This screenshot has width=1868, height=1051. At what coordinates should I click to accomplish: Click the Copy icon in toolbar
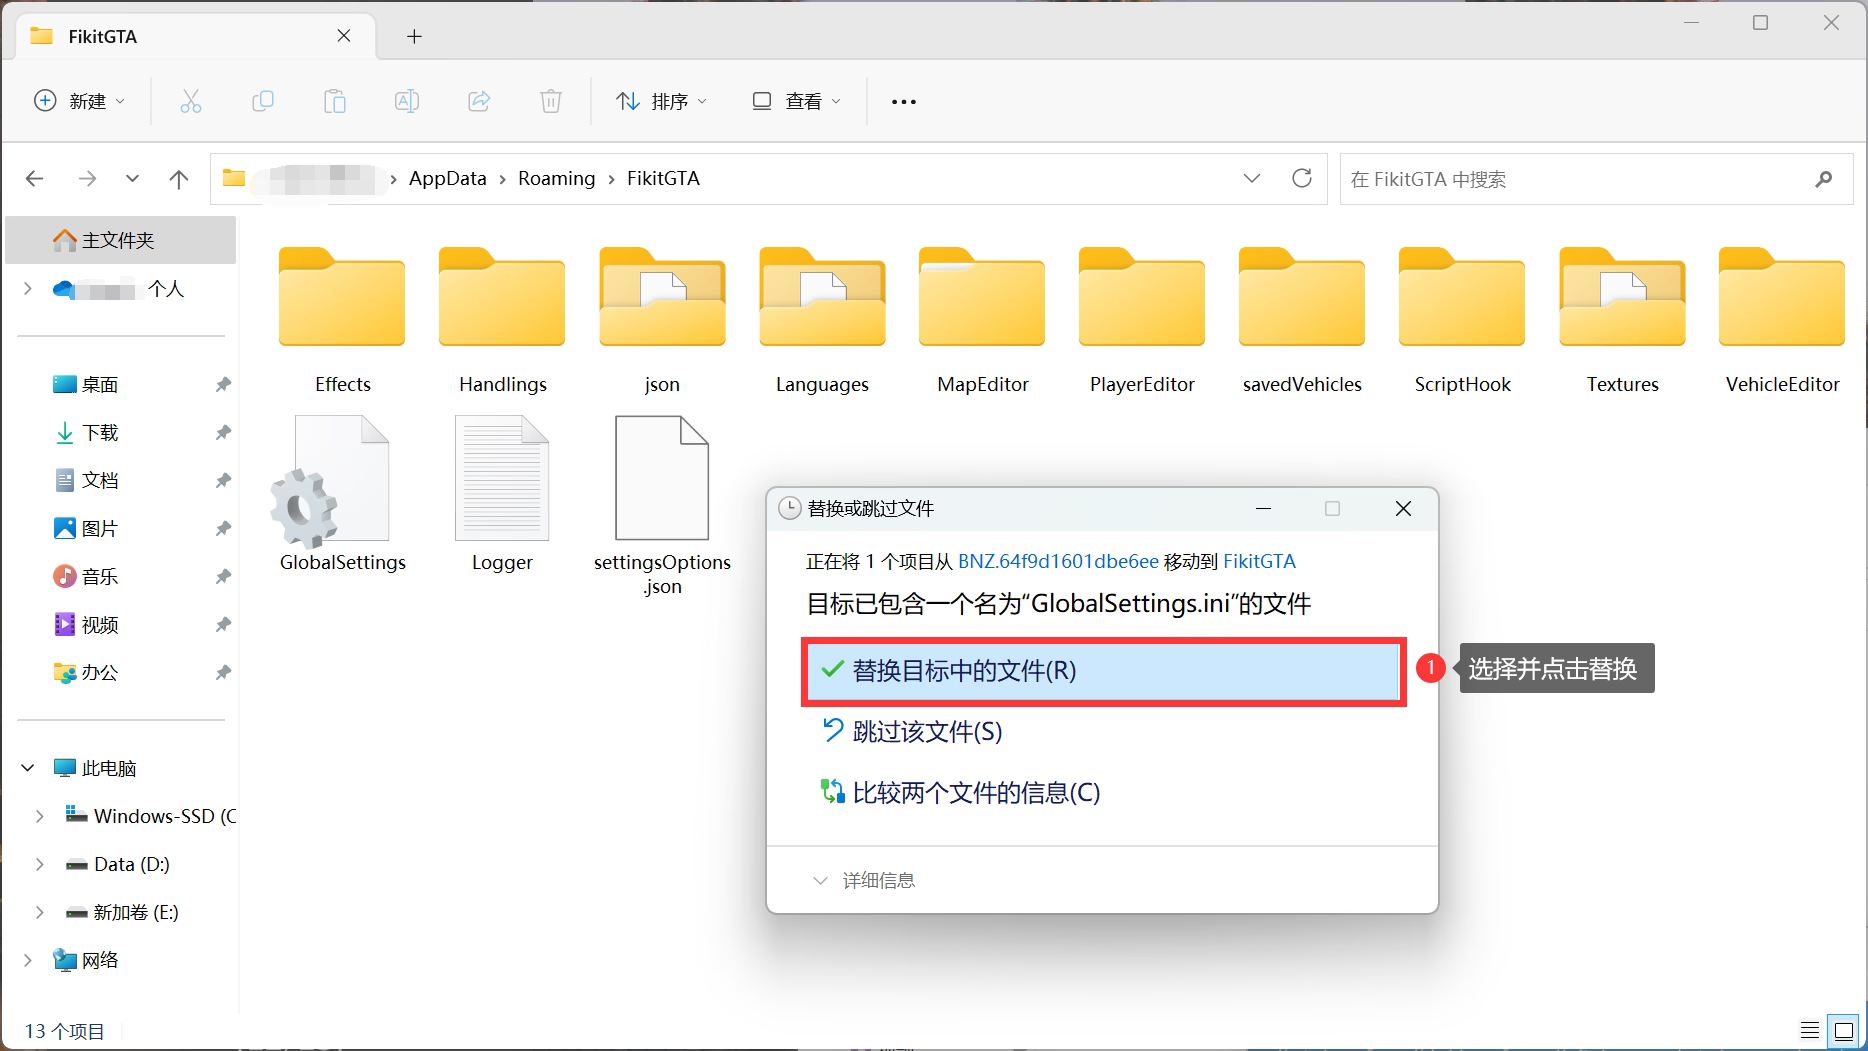[263, 101]
